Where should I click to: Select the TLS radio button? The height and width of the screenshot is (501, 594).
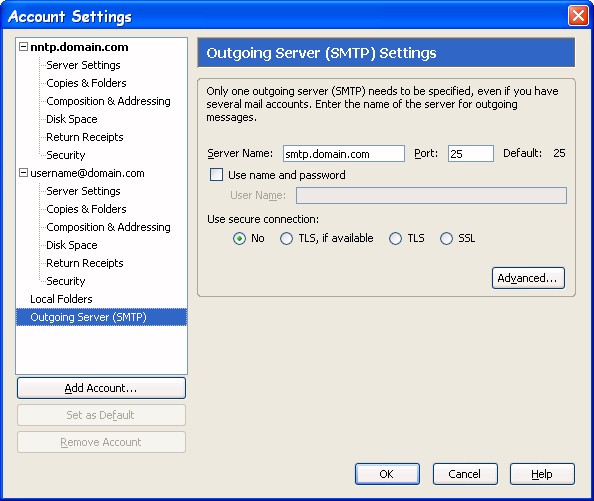click(395, 239)
